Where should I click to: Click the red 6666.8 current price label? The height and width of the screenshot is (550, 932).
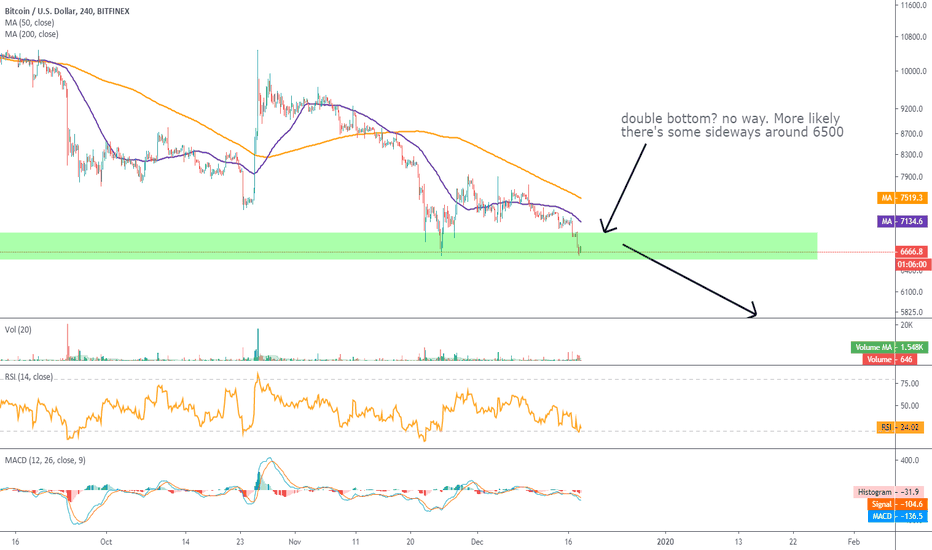pyautogui.click(x=911, y=252)
